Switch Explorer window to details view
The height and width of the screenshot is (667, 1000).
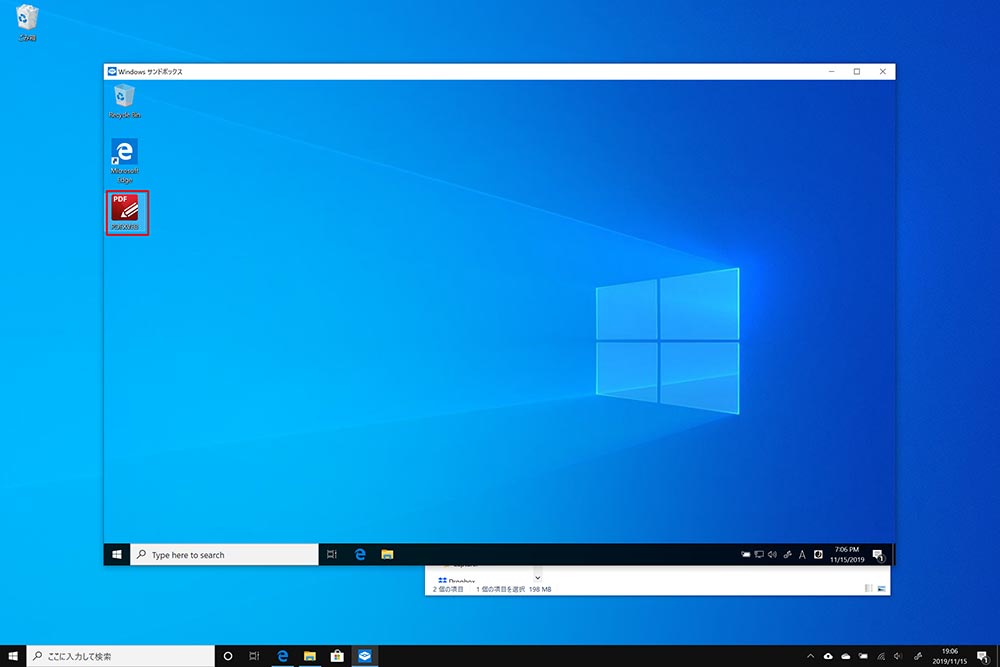(x=869, y=589)
